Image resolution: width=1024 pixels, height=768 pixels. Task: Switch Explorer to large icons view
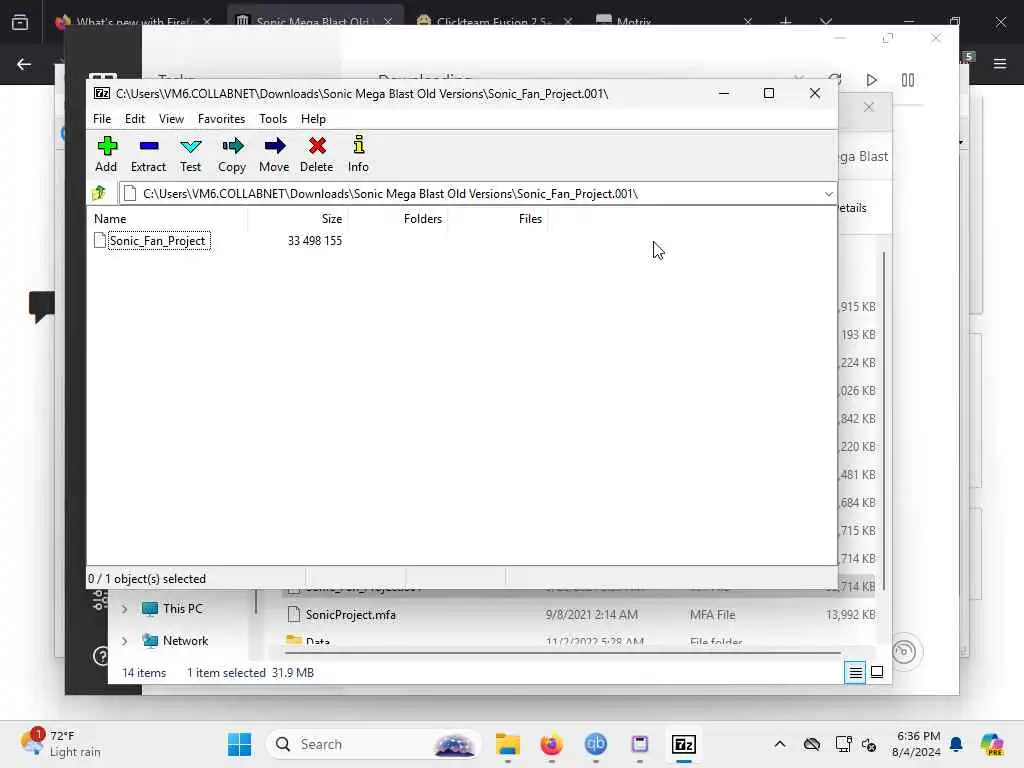coord(877,672)
